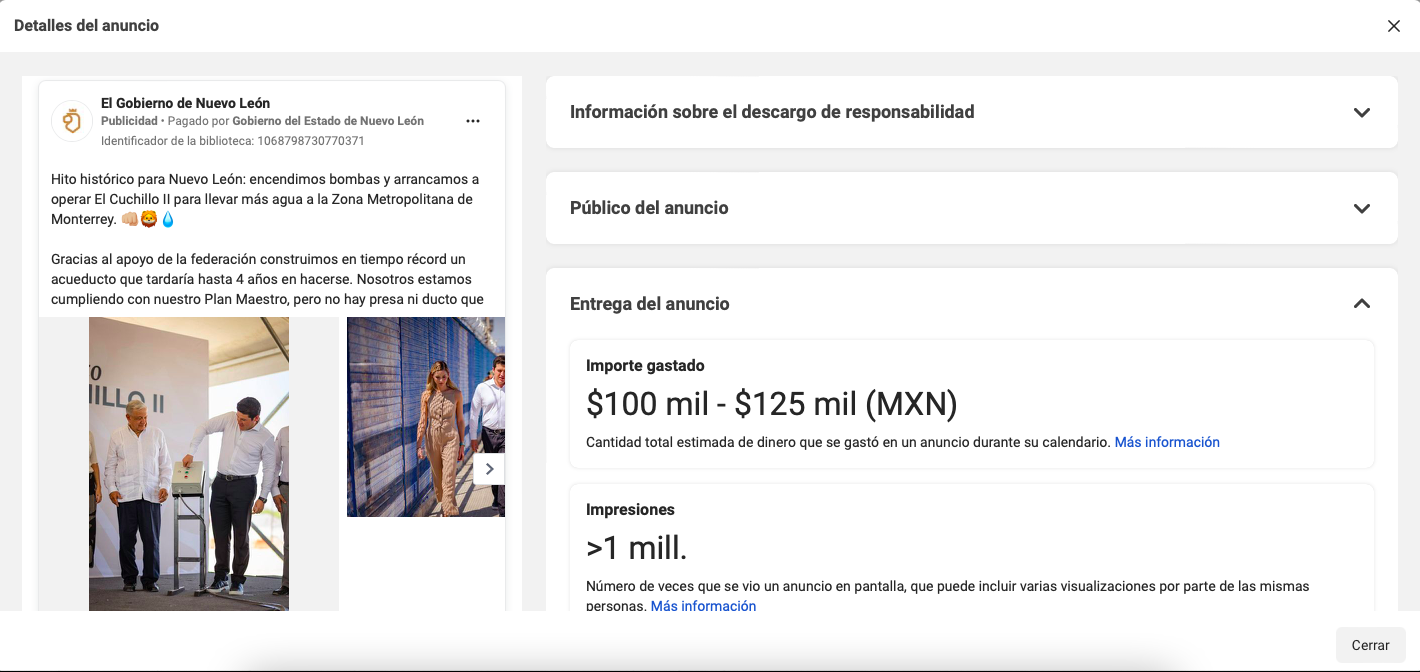Open El Gobierno de Nuevo León page name

[x=185, y=103]
